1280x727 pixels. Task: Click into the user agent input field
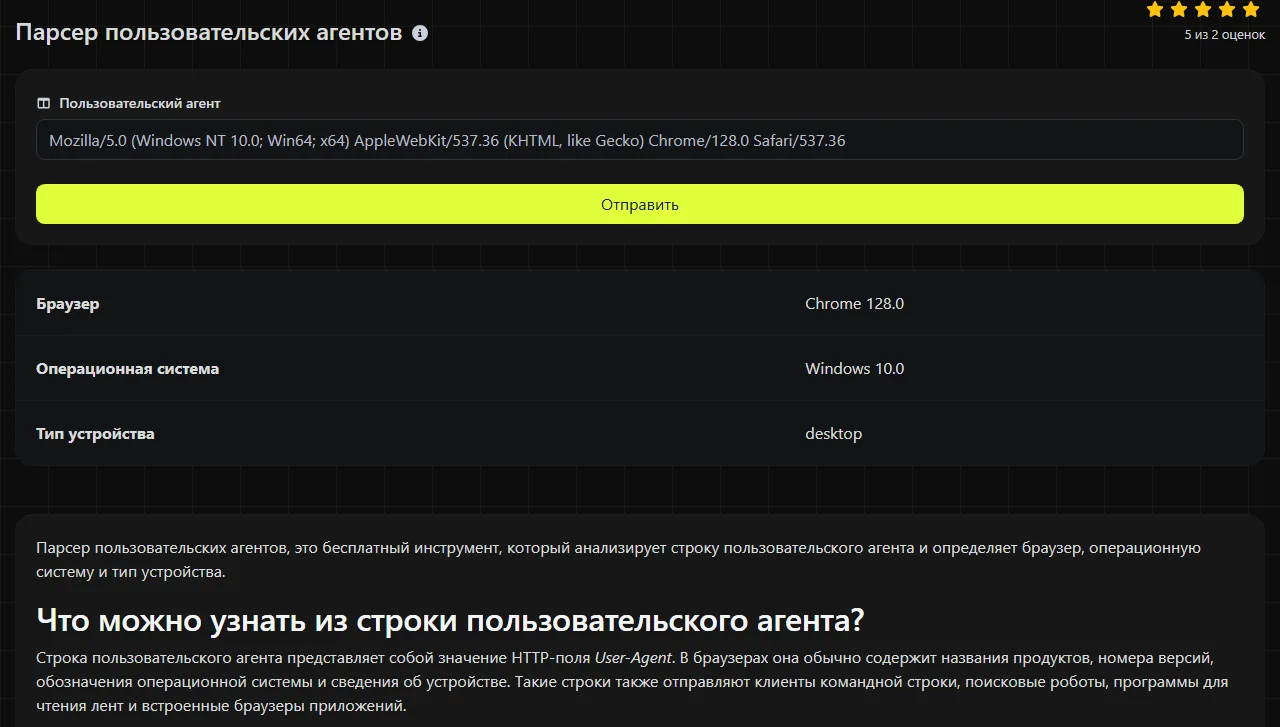[640, 140]
